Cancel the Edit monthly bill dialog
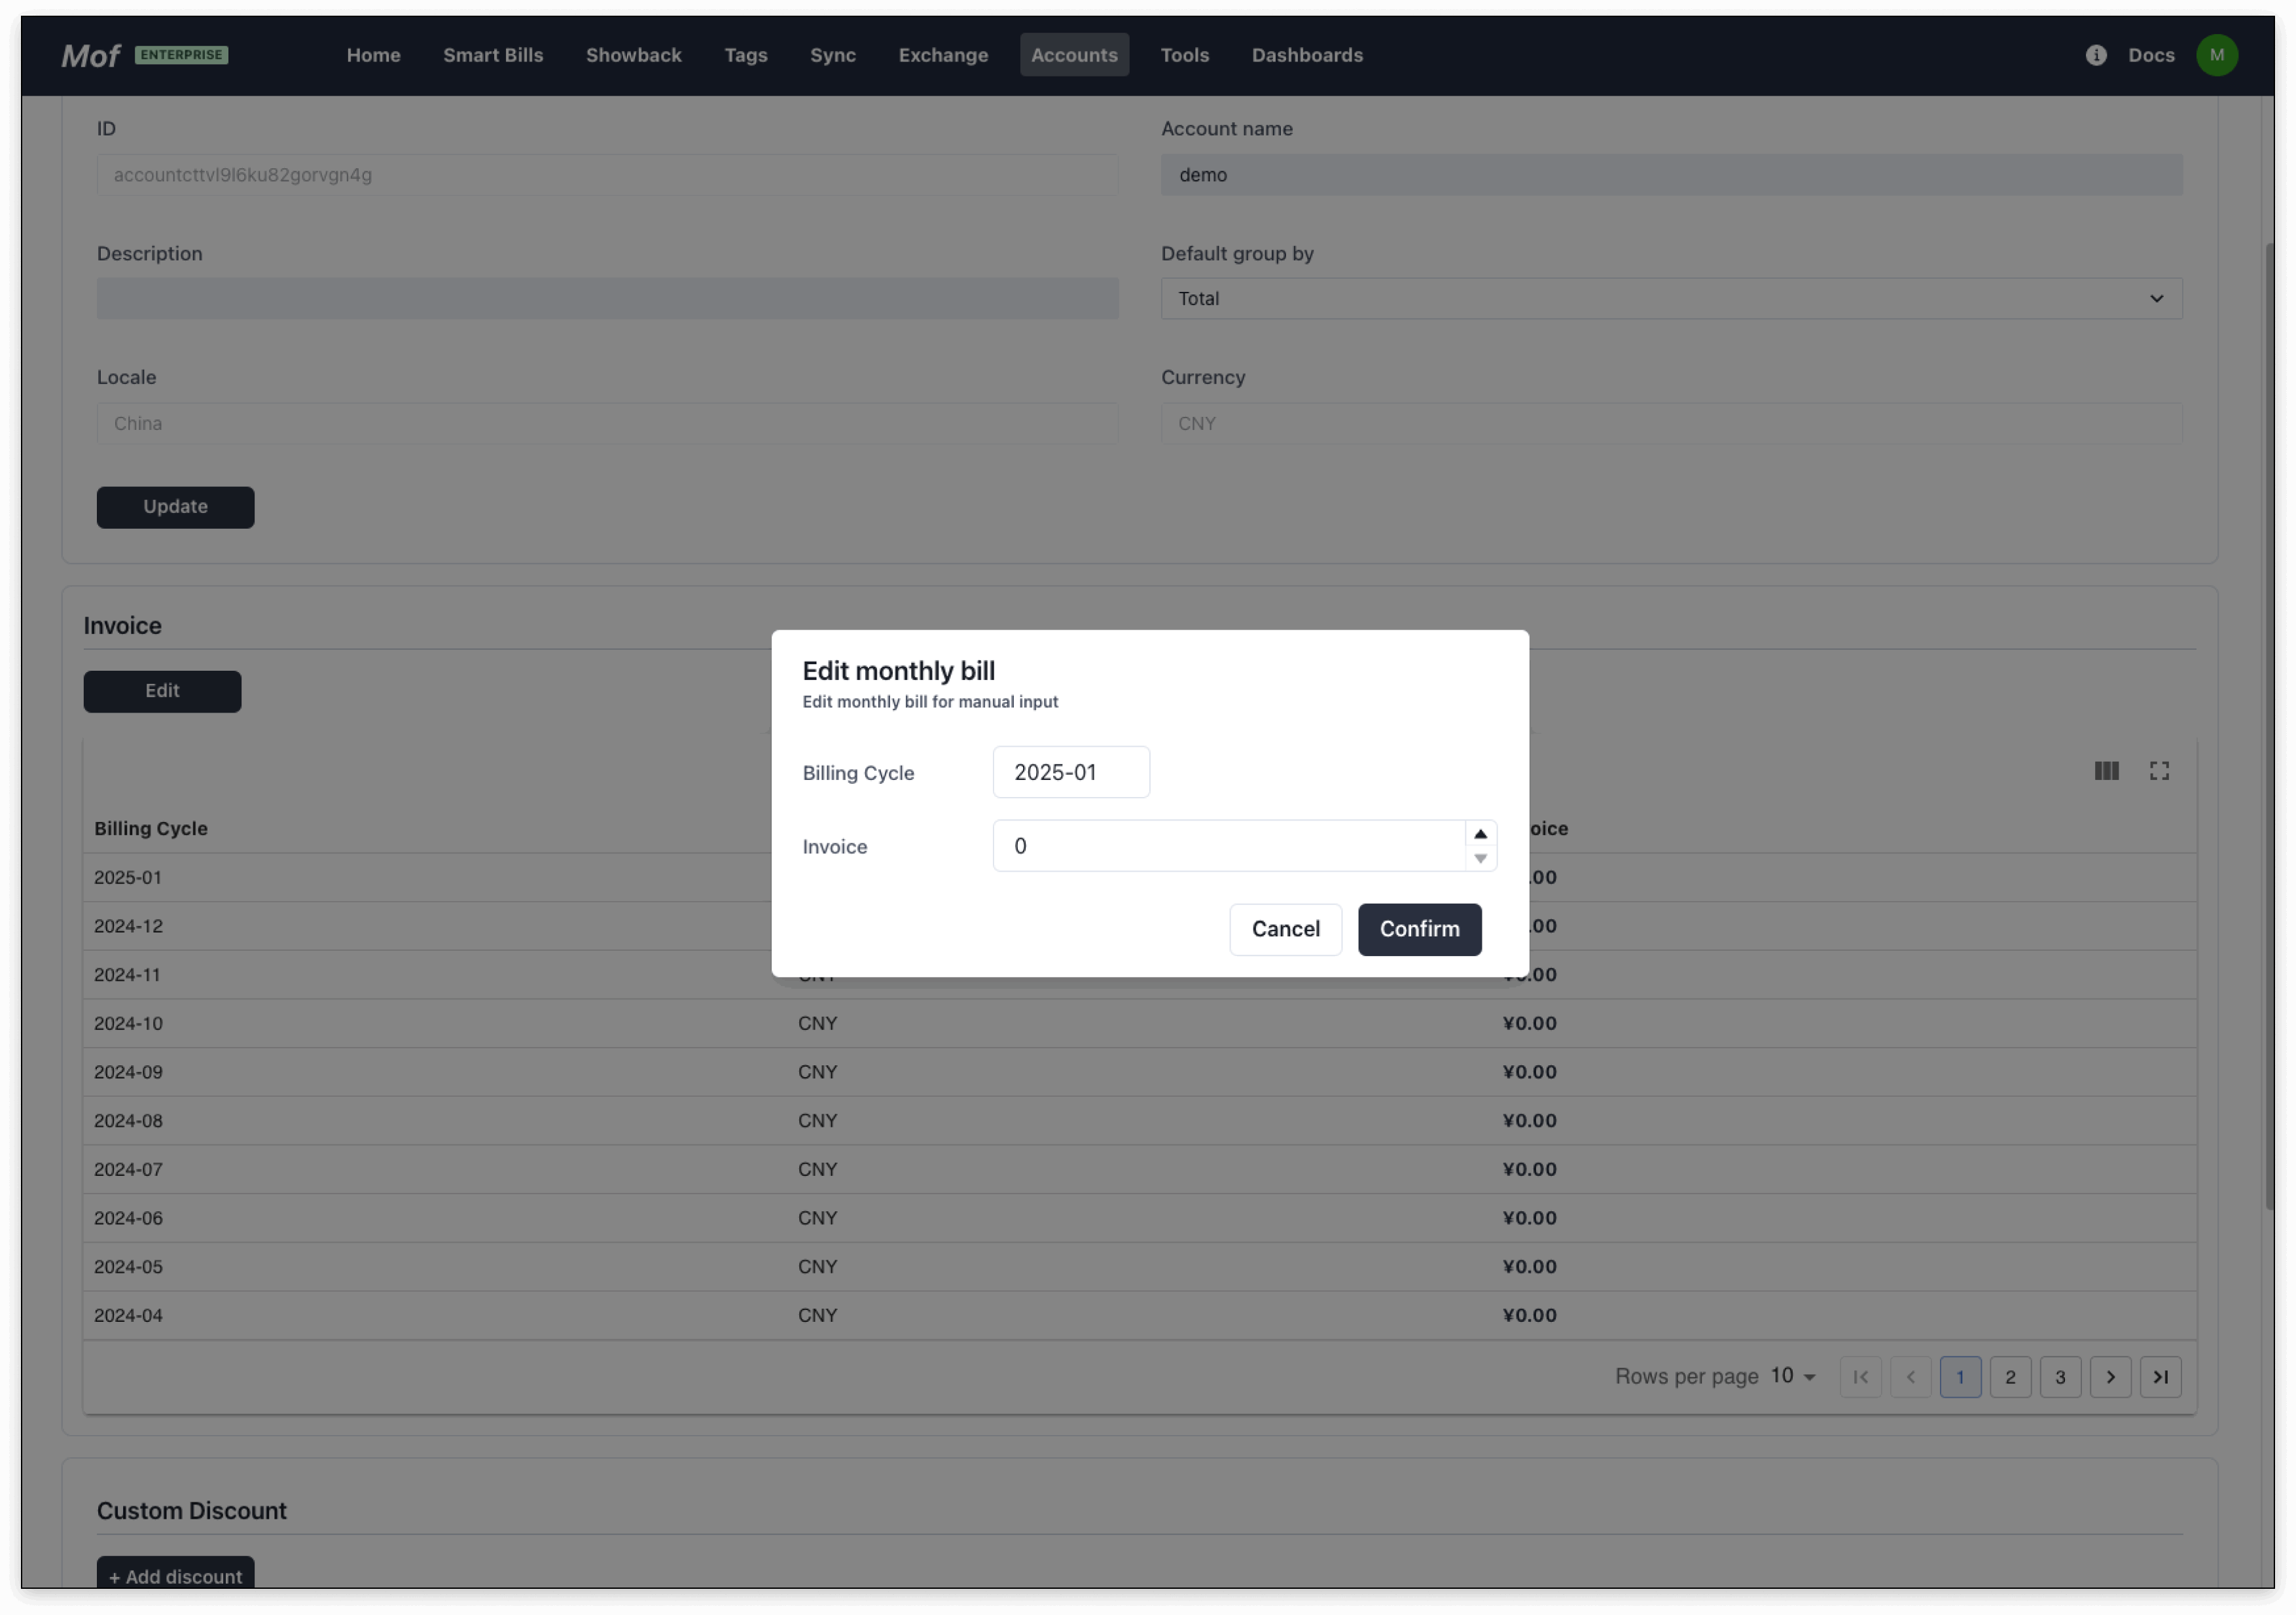Viewport: 2296px width, 1615px height. pos(1285,930)
